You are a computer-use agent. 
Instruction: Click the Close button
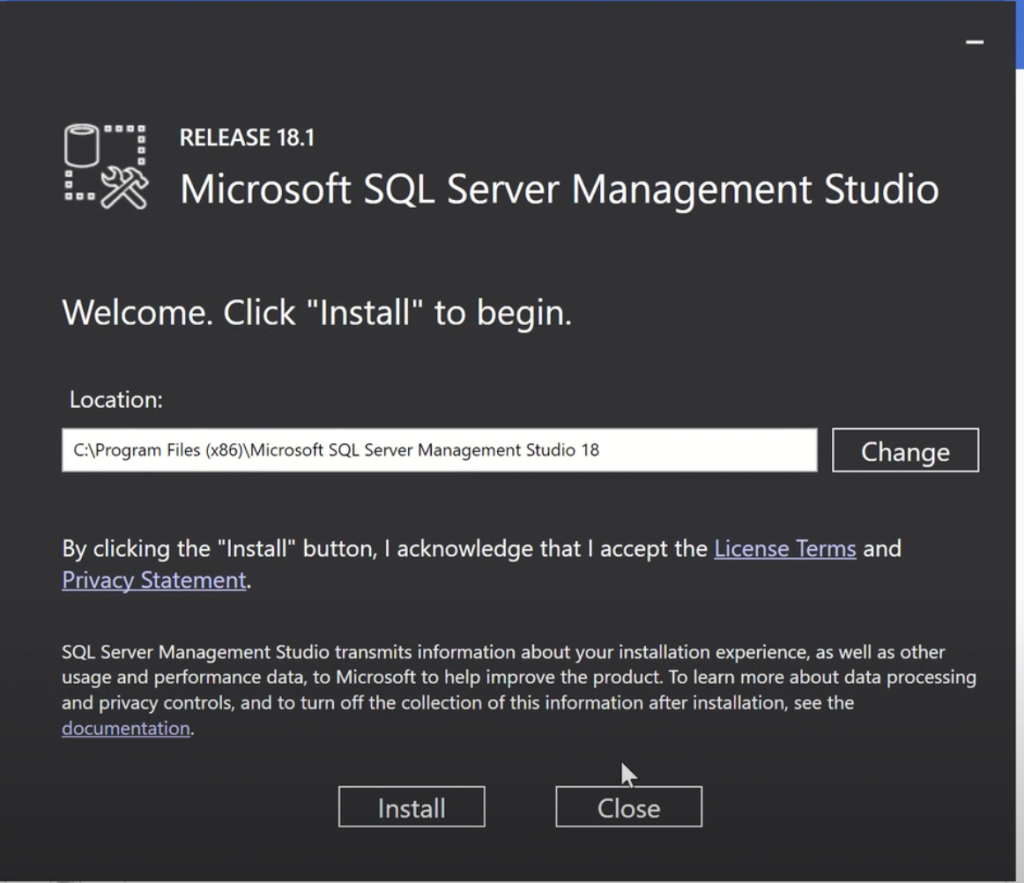point(629,807)
